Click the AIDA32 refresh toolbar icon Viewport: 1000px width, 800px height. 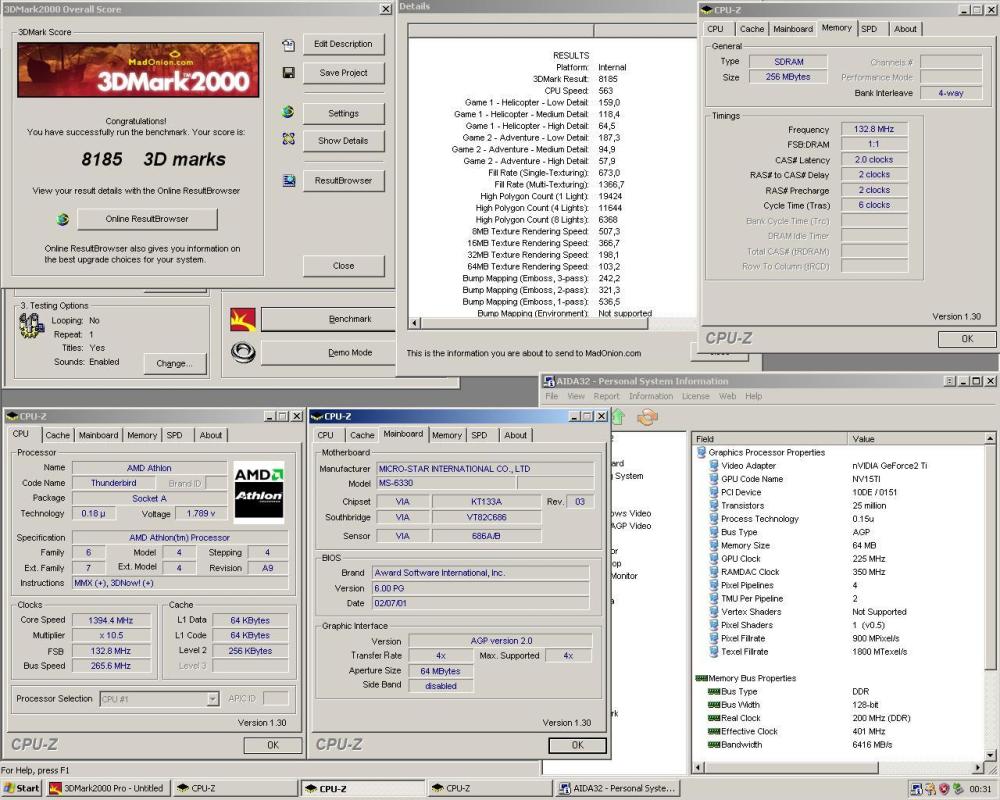tap(647, 416)
